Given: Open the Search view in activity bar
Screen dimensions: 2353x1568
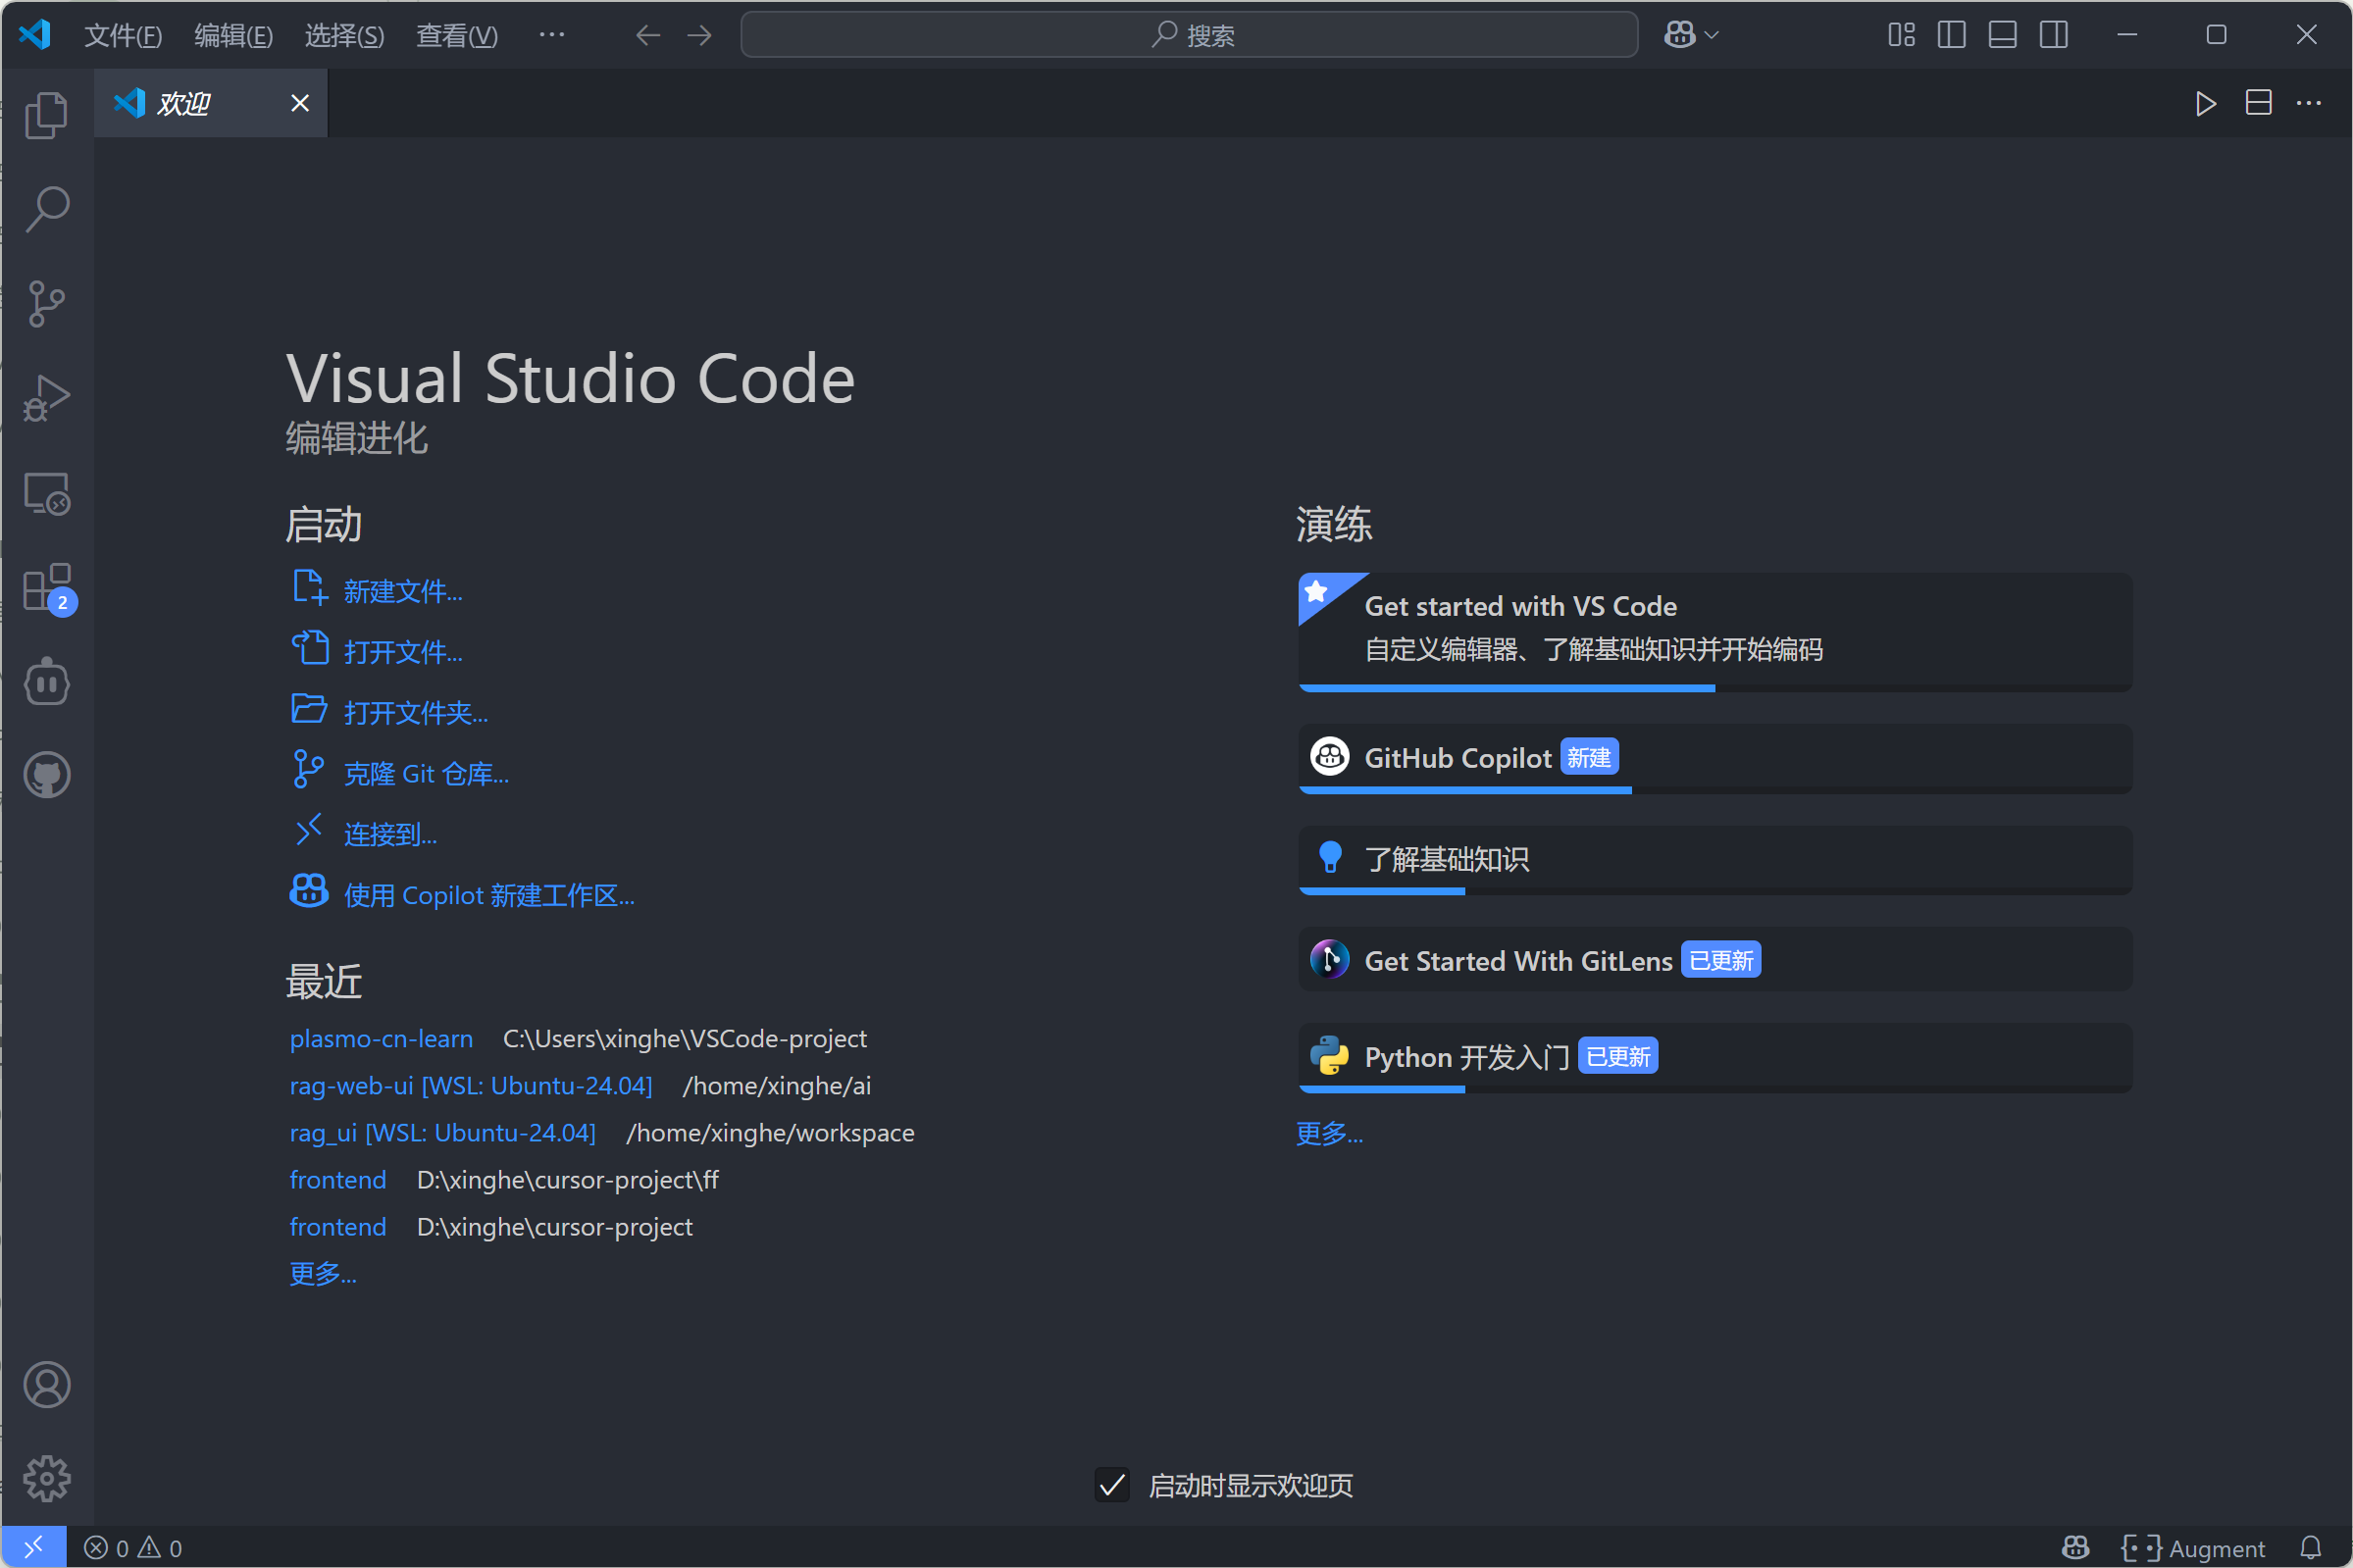Looking at the screenshot, I should [47, 209].
